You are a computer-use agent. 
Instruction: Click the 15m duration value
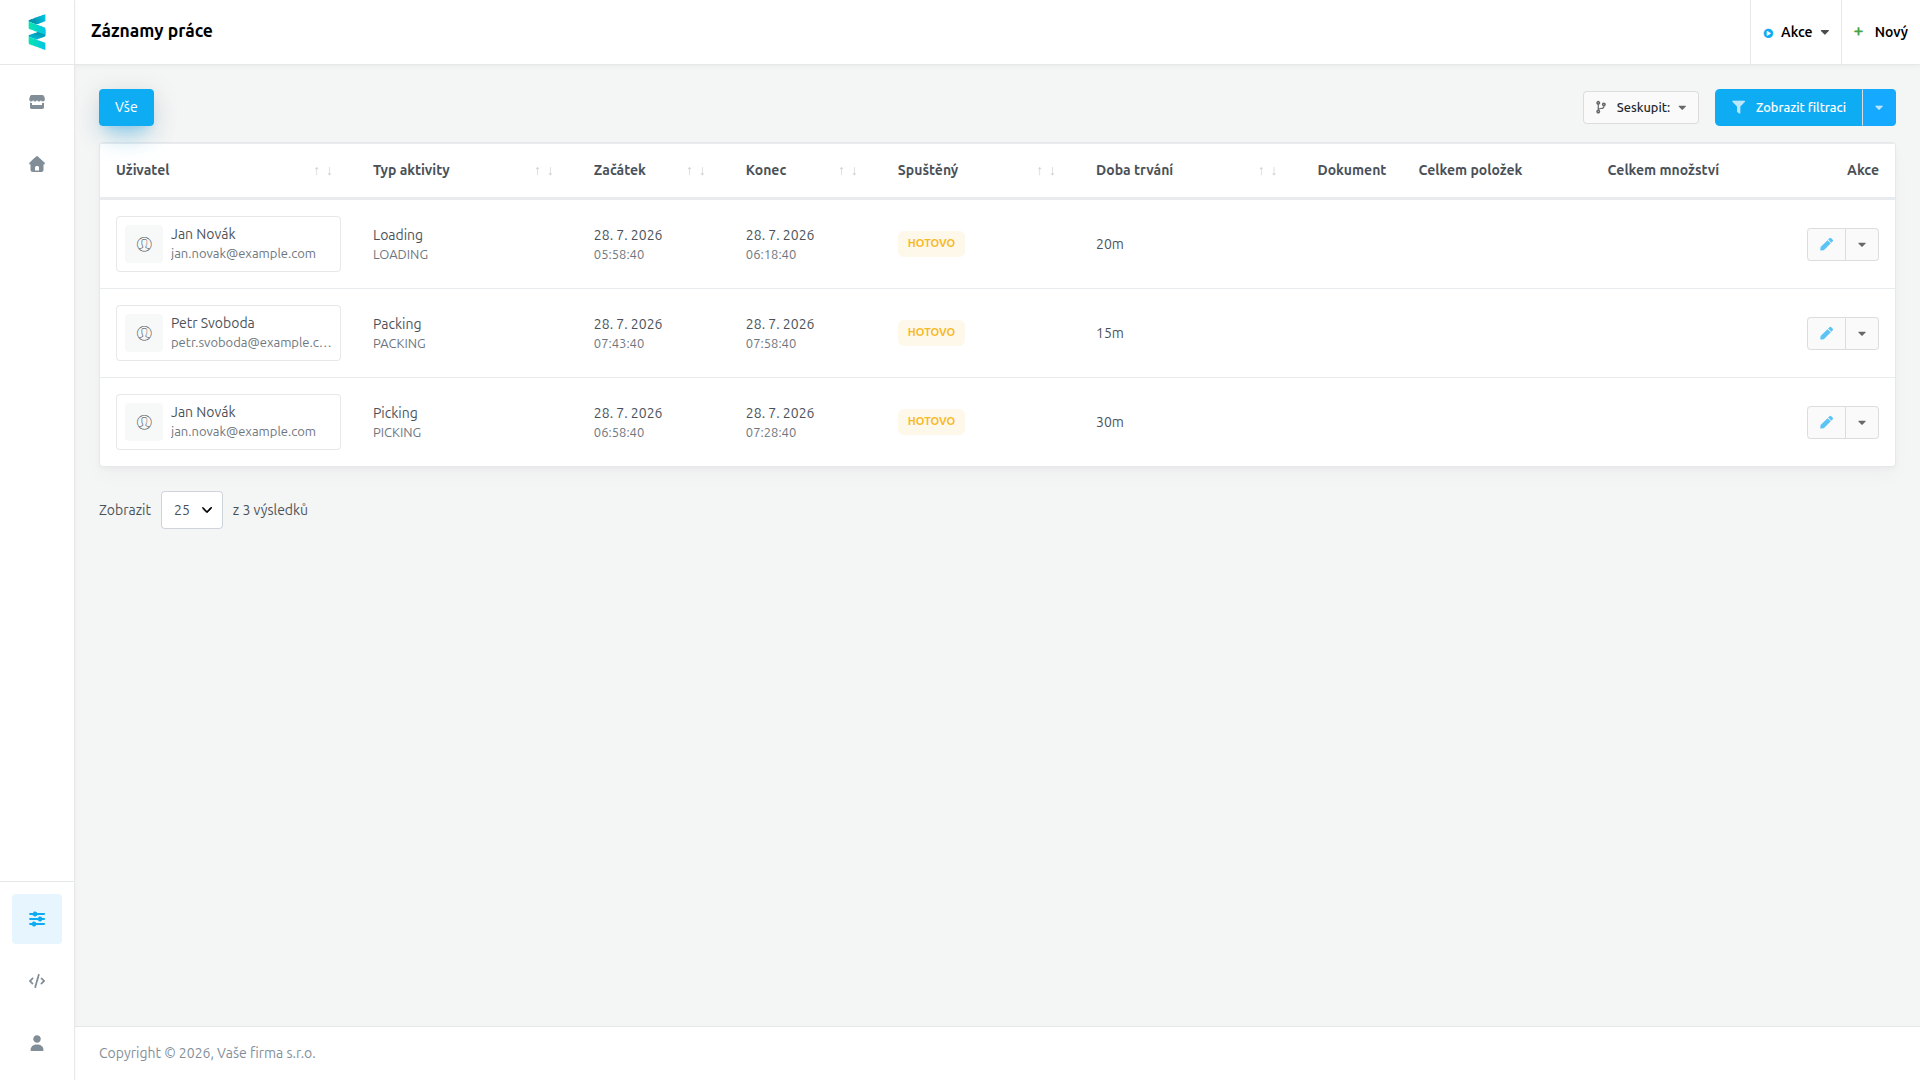pos(1110,333)
